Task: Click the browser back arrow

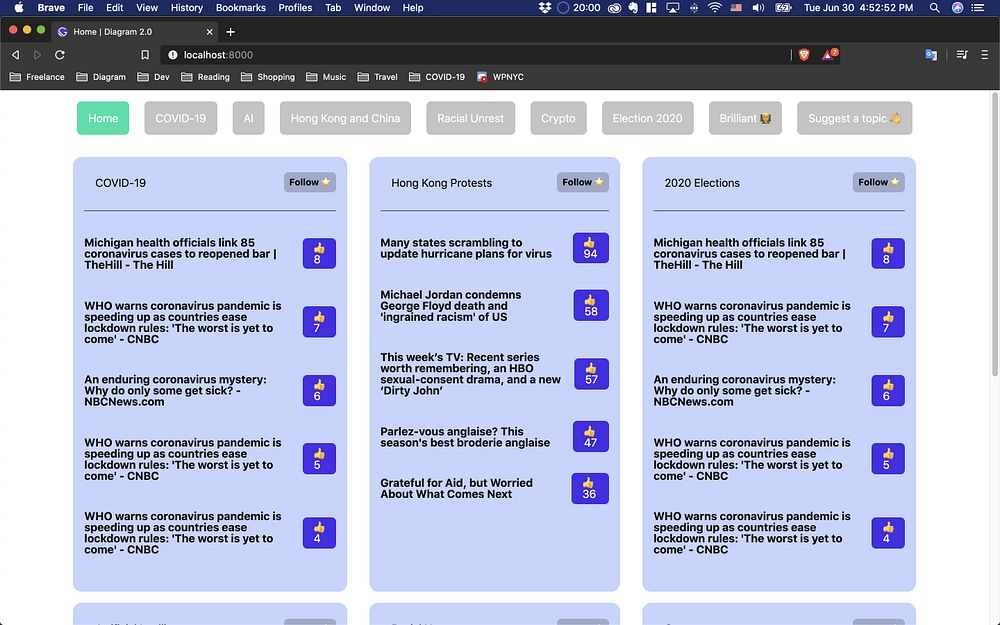Action: (x=15, y=55)
